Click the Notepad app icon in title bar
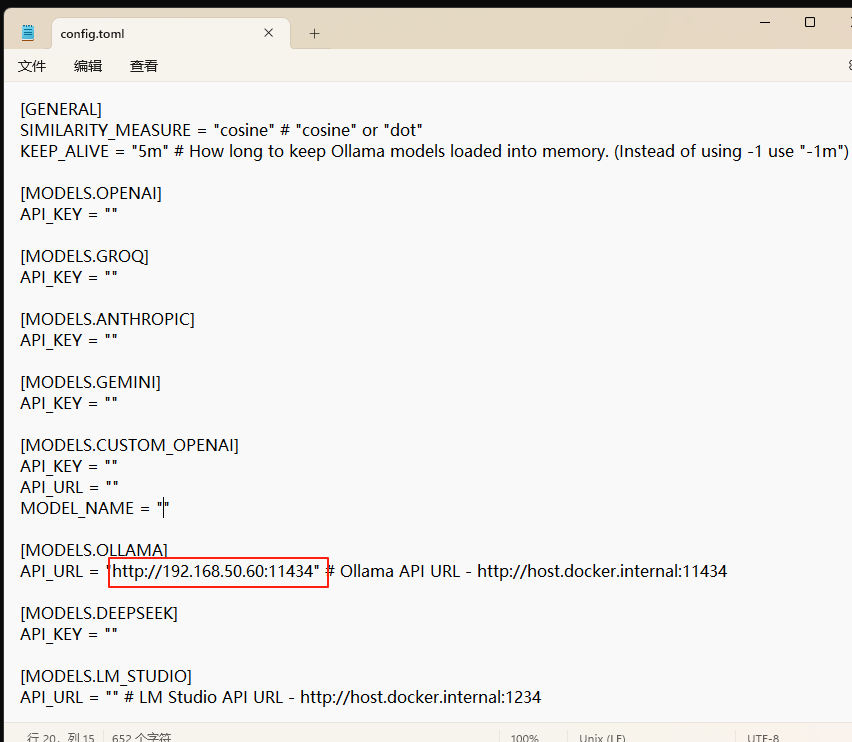The height and width of the screenshot is (742, 852). click(x=28, y=33)
